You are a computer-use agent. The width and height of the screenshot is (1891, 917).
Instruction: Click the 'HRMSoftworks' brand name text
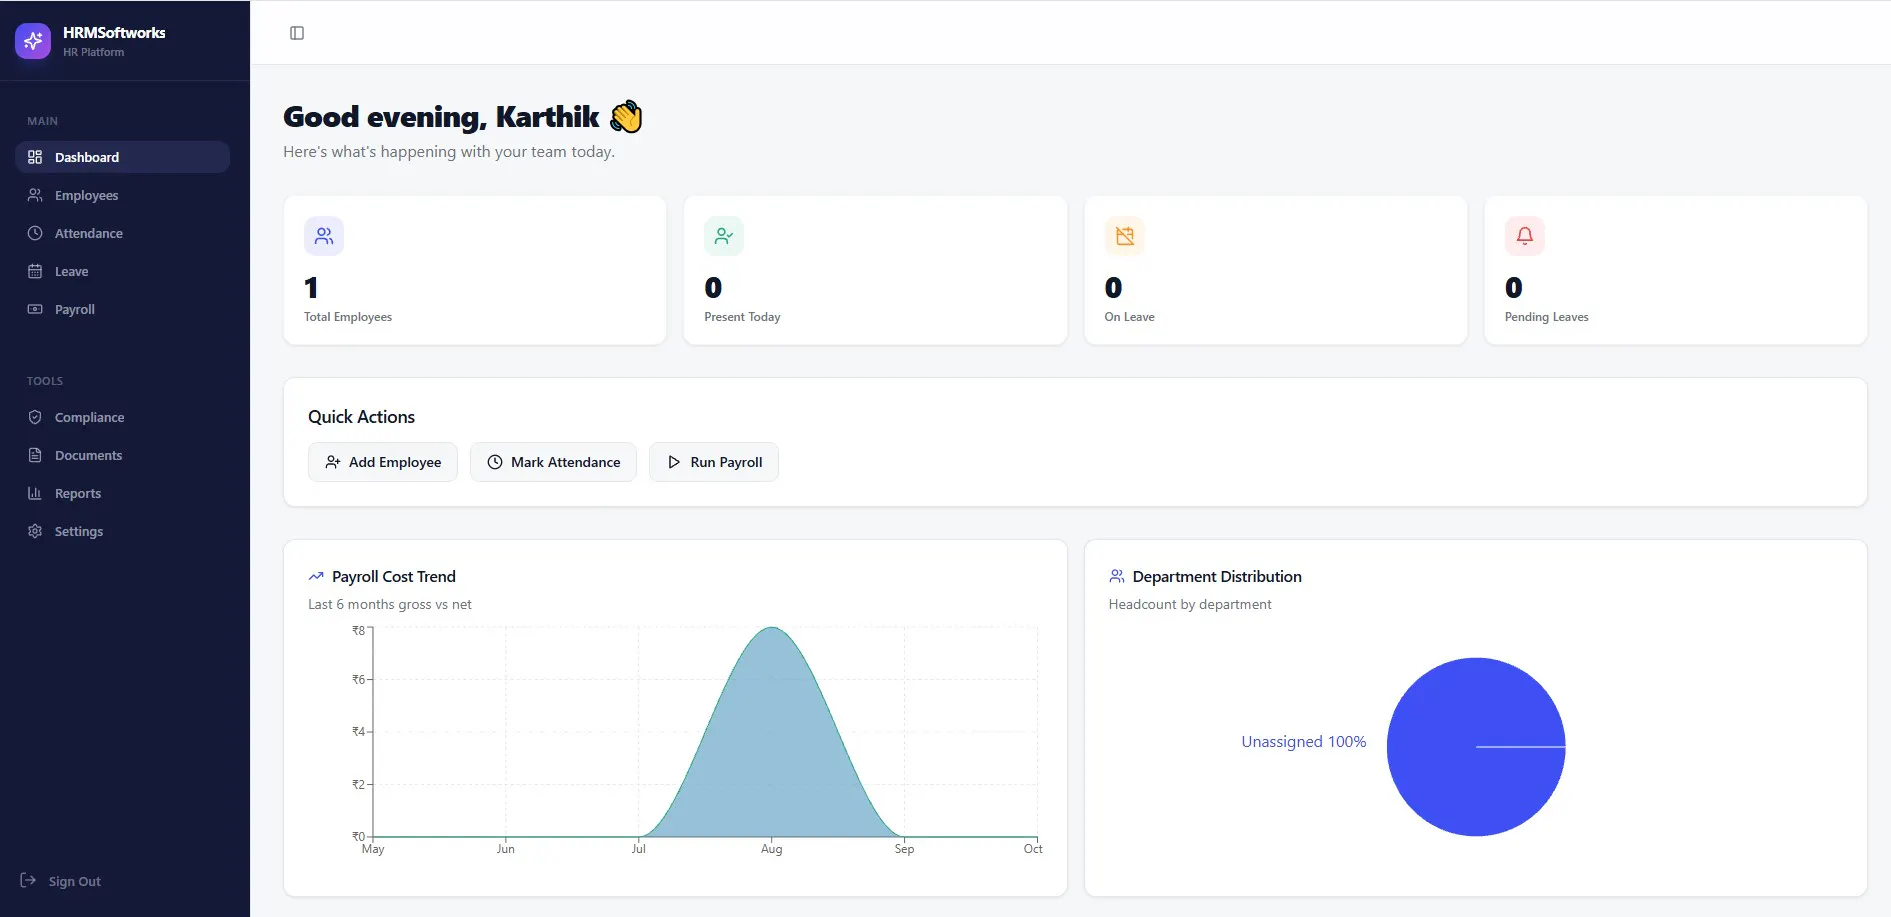(114, 33)
